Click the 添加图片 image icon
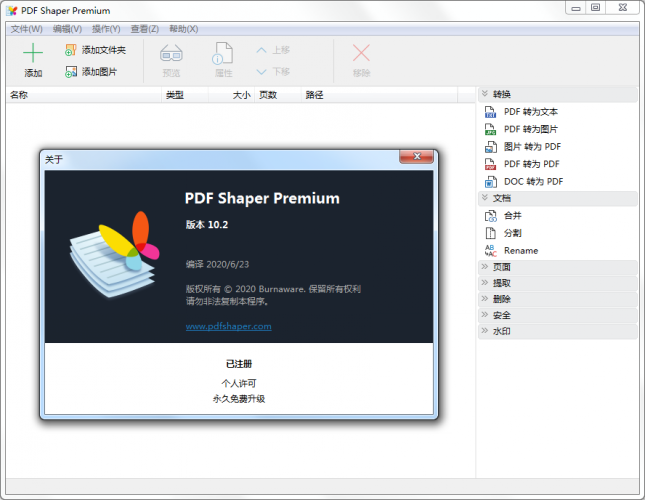Screen dimensions: 645x500 tap(71, 72)
